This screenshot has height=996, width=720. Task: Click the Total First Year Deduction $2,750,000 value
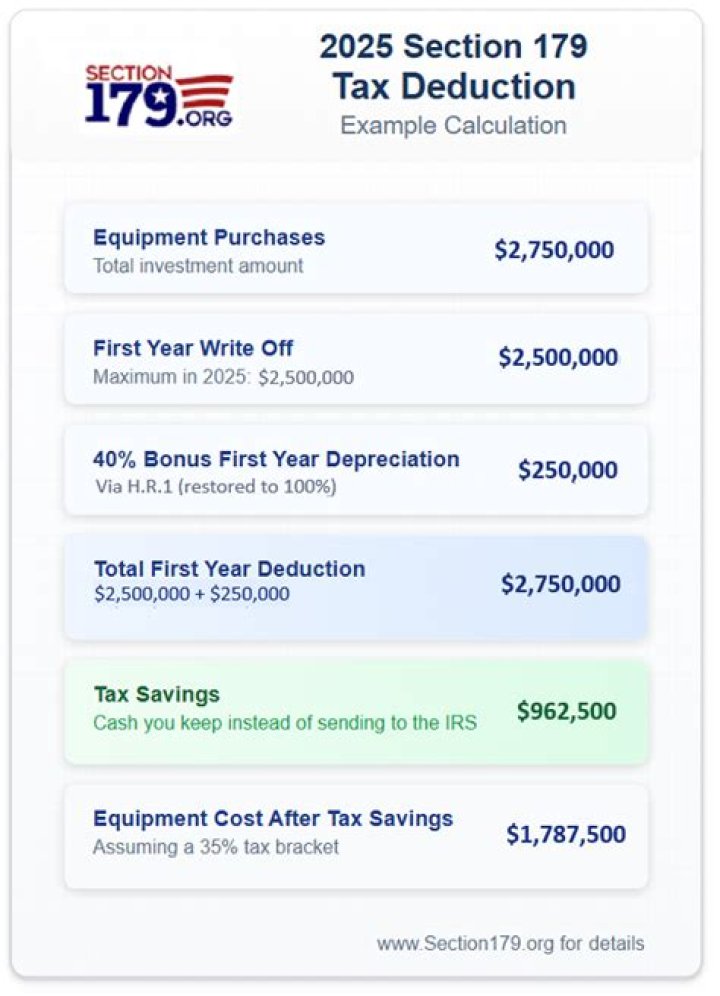(560, 584)
